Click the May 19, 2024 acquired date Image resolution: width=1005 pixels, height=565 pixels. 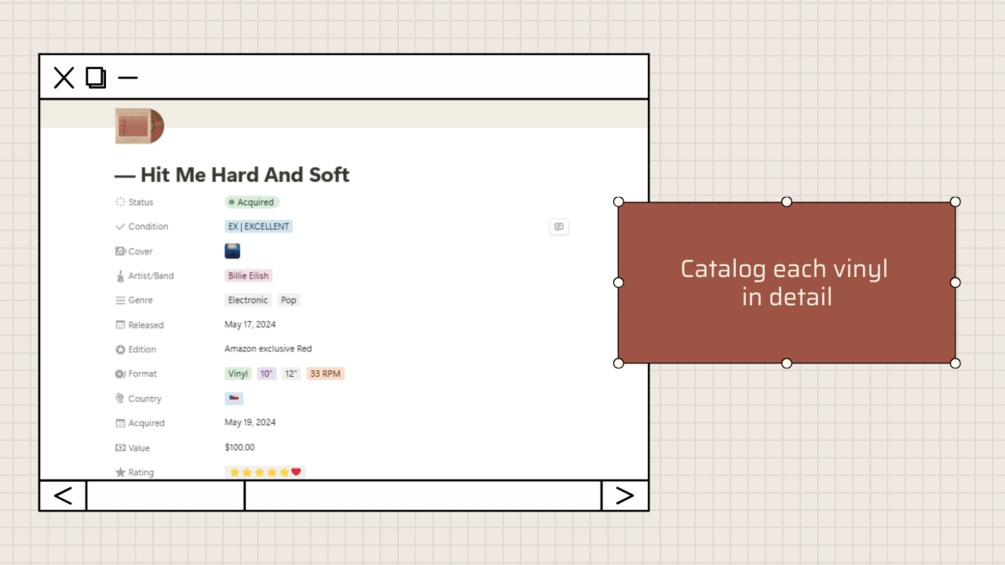(x=250, y=423)
